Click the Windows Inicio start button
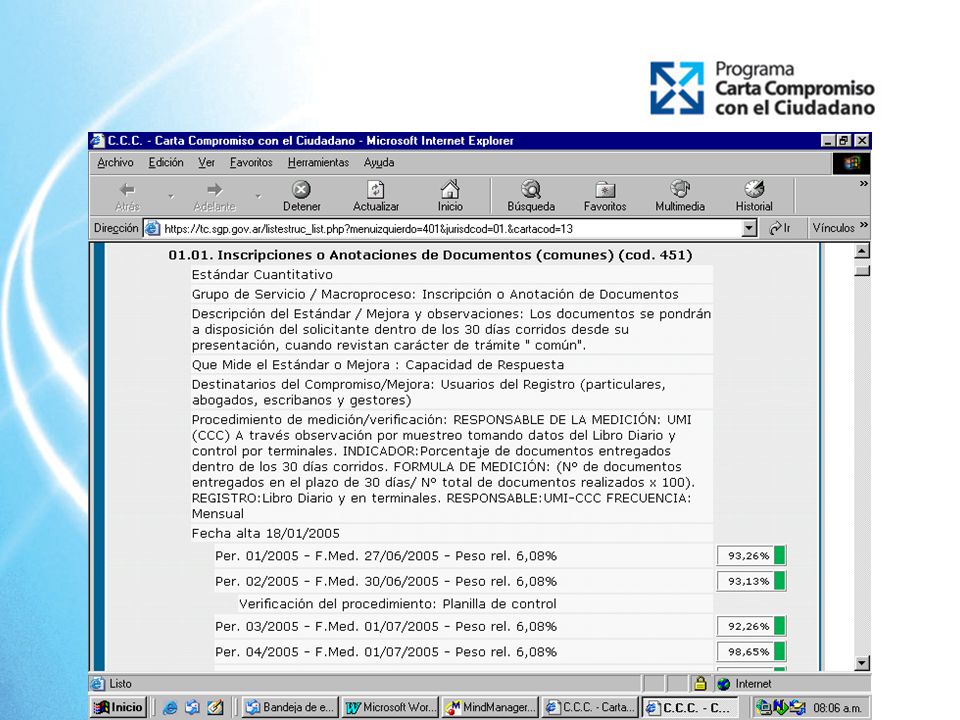This screenshot has width=960, height=720. pos(118,707)
